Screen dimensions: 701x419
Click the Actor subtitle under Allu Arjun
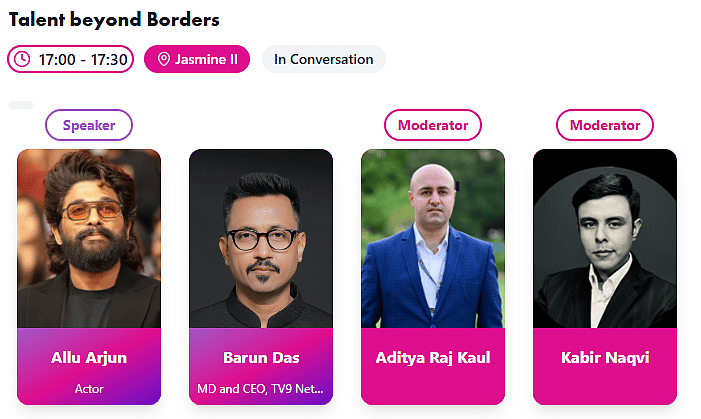coord(89,389)
